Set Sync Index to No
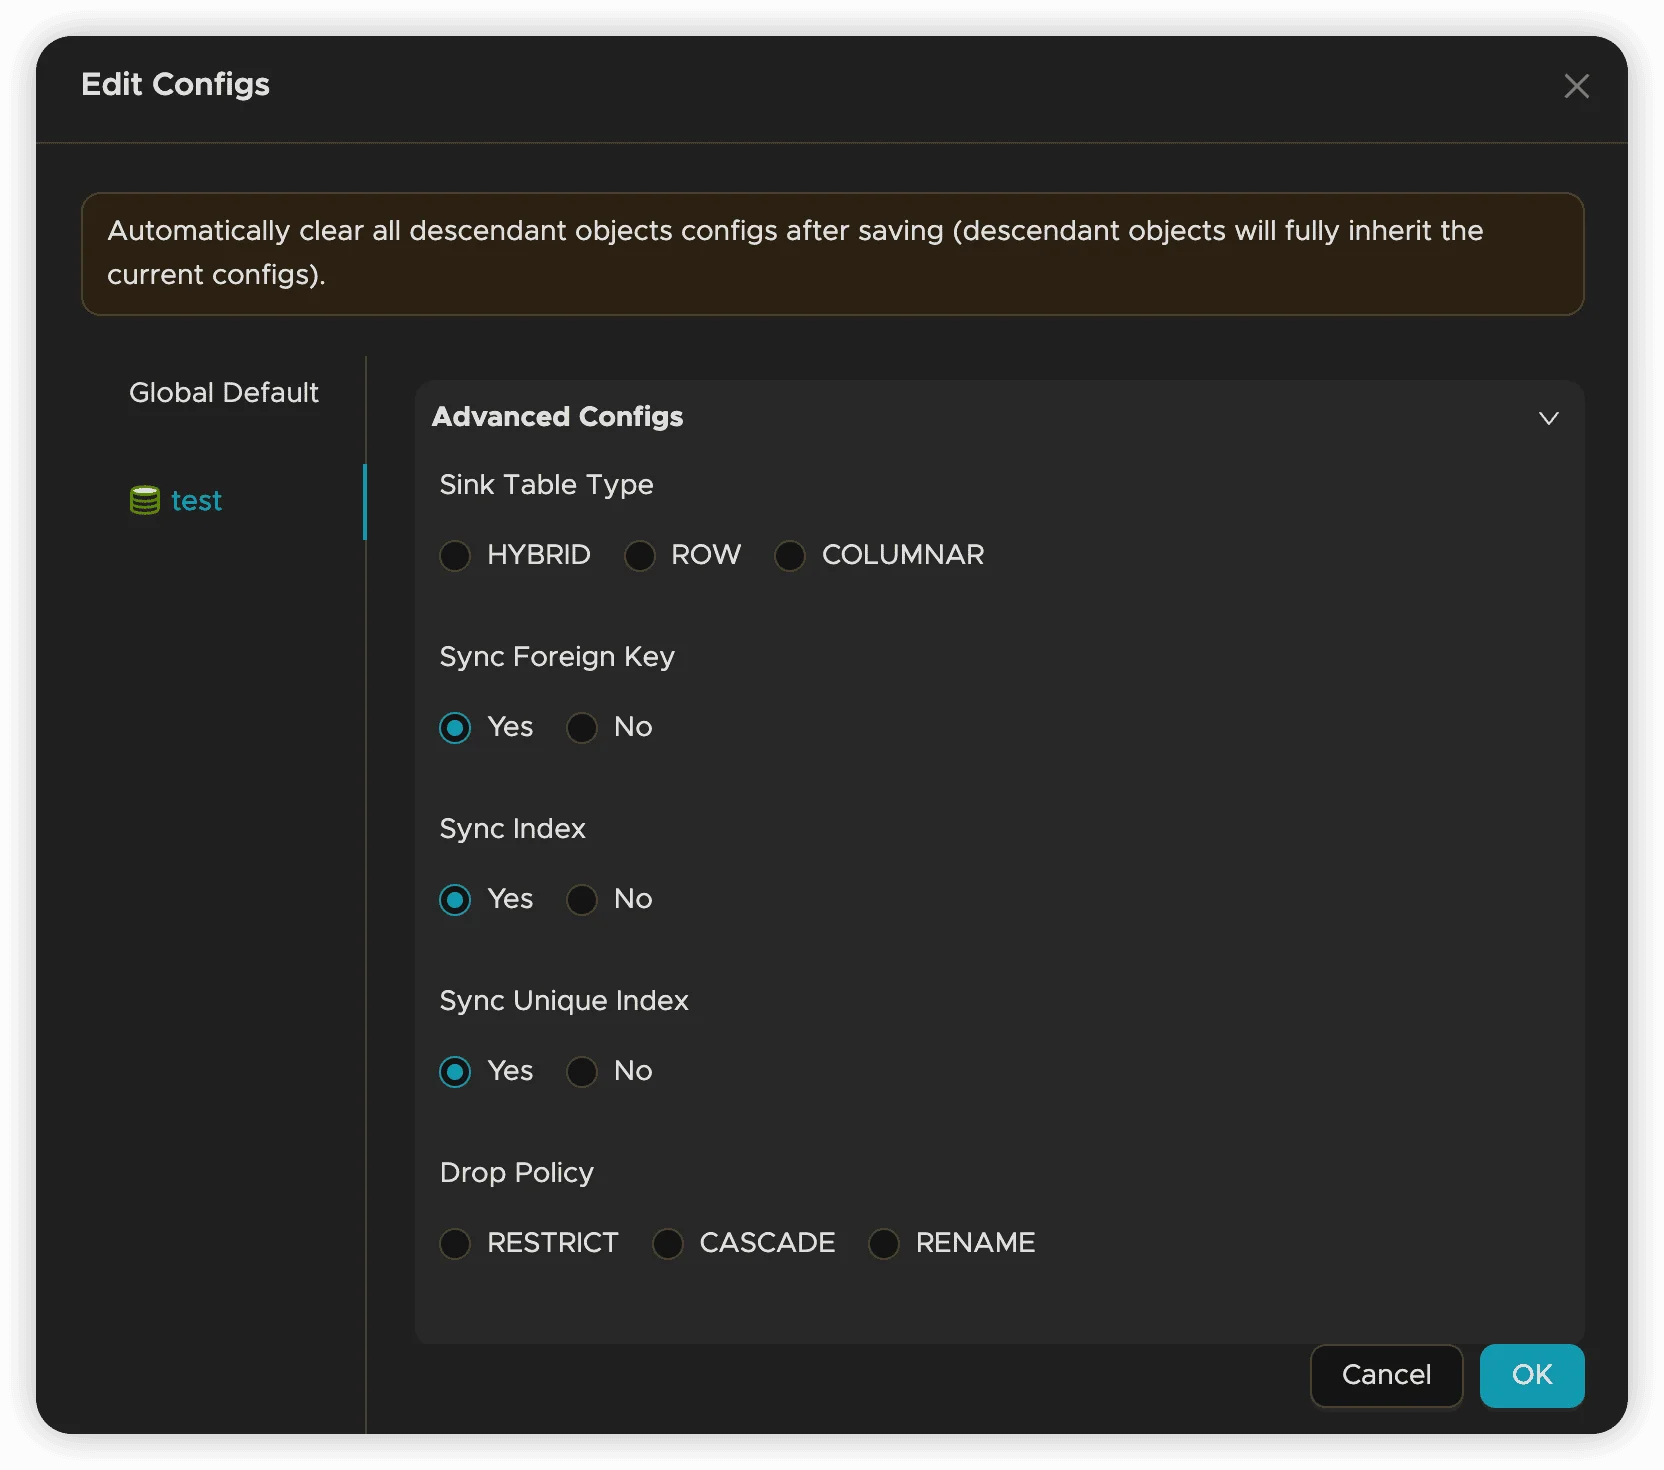This screenshot has height=1470, width=1664. [582, 899]
